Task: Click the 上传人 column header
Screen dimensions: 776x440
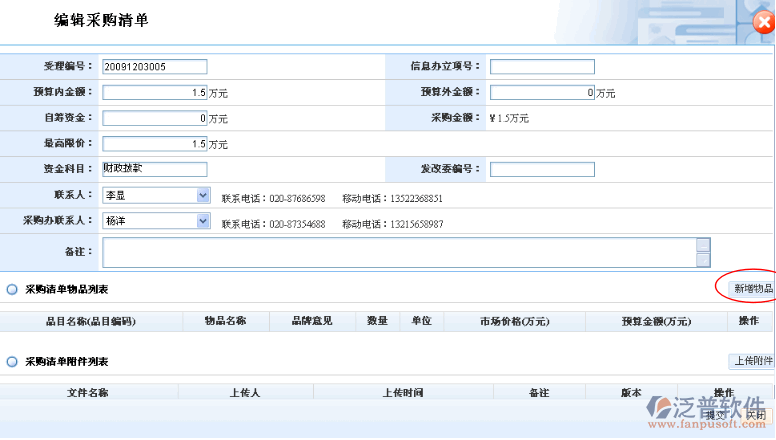Action: coord(245,392)
